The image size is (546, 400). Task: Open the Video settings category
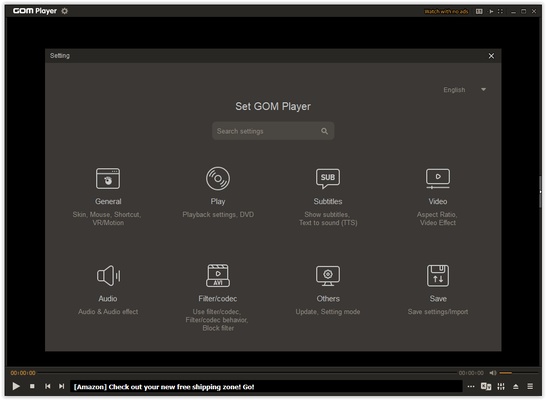[x=438, y=197]
